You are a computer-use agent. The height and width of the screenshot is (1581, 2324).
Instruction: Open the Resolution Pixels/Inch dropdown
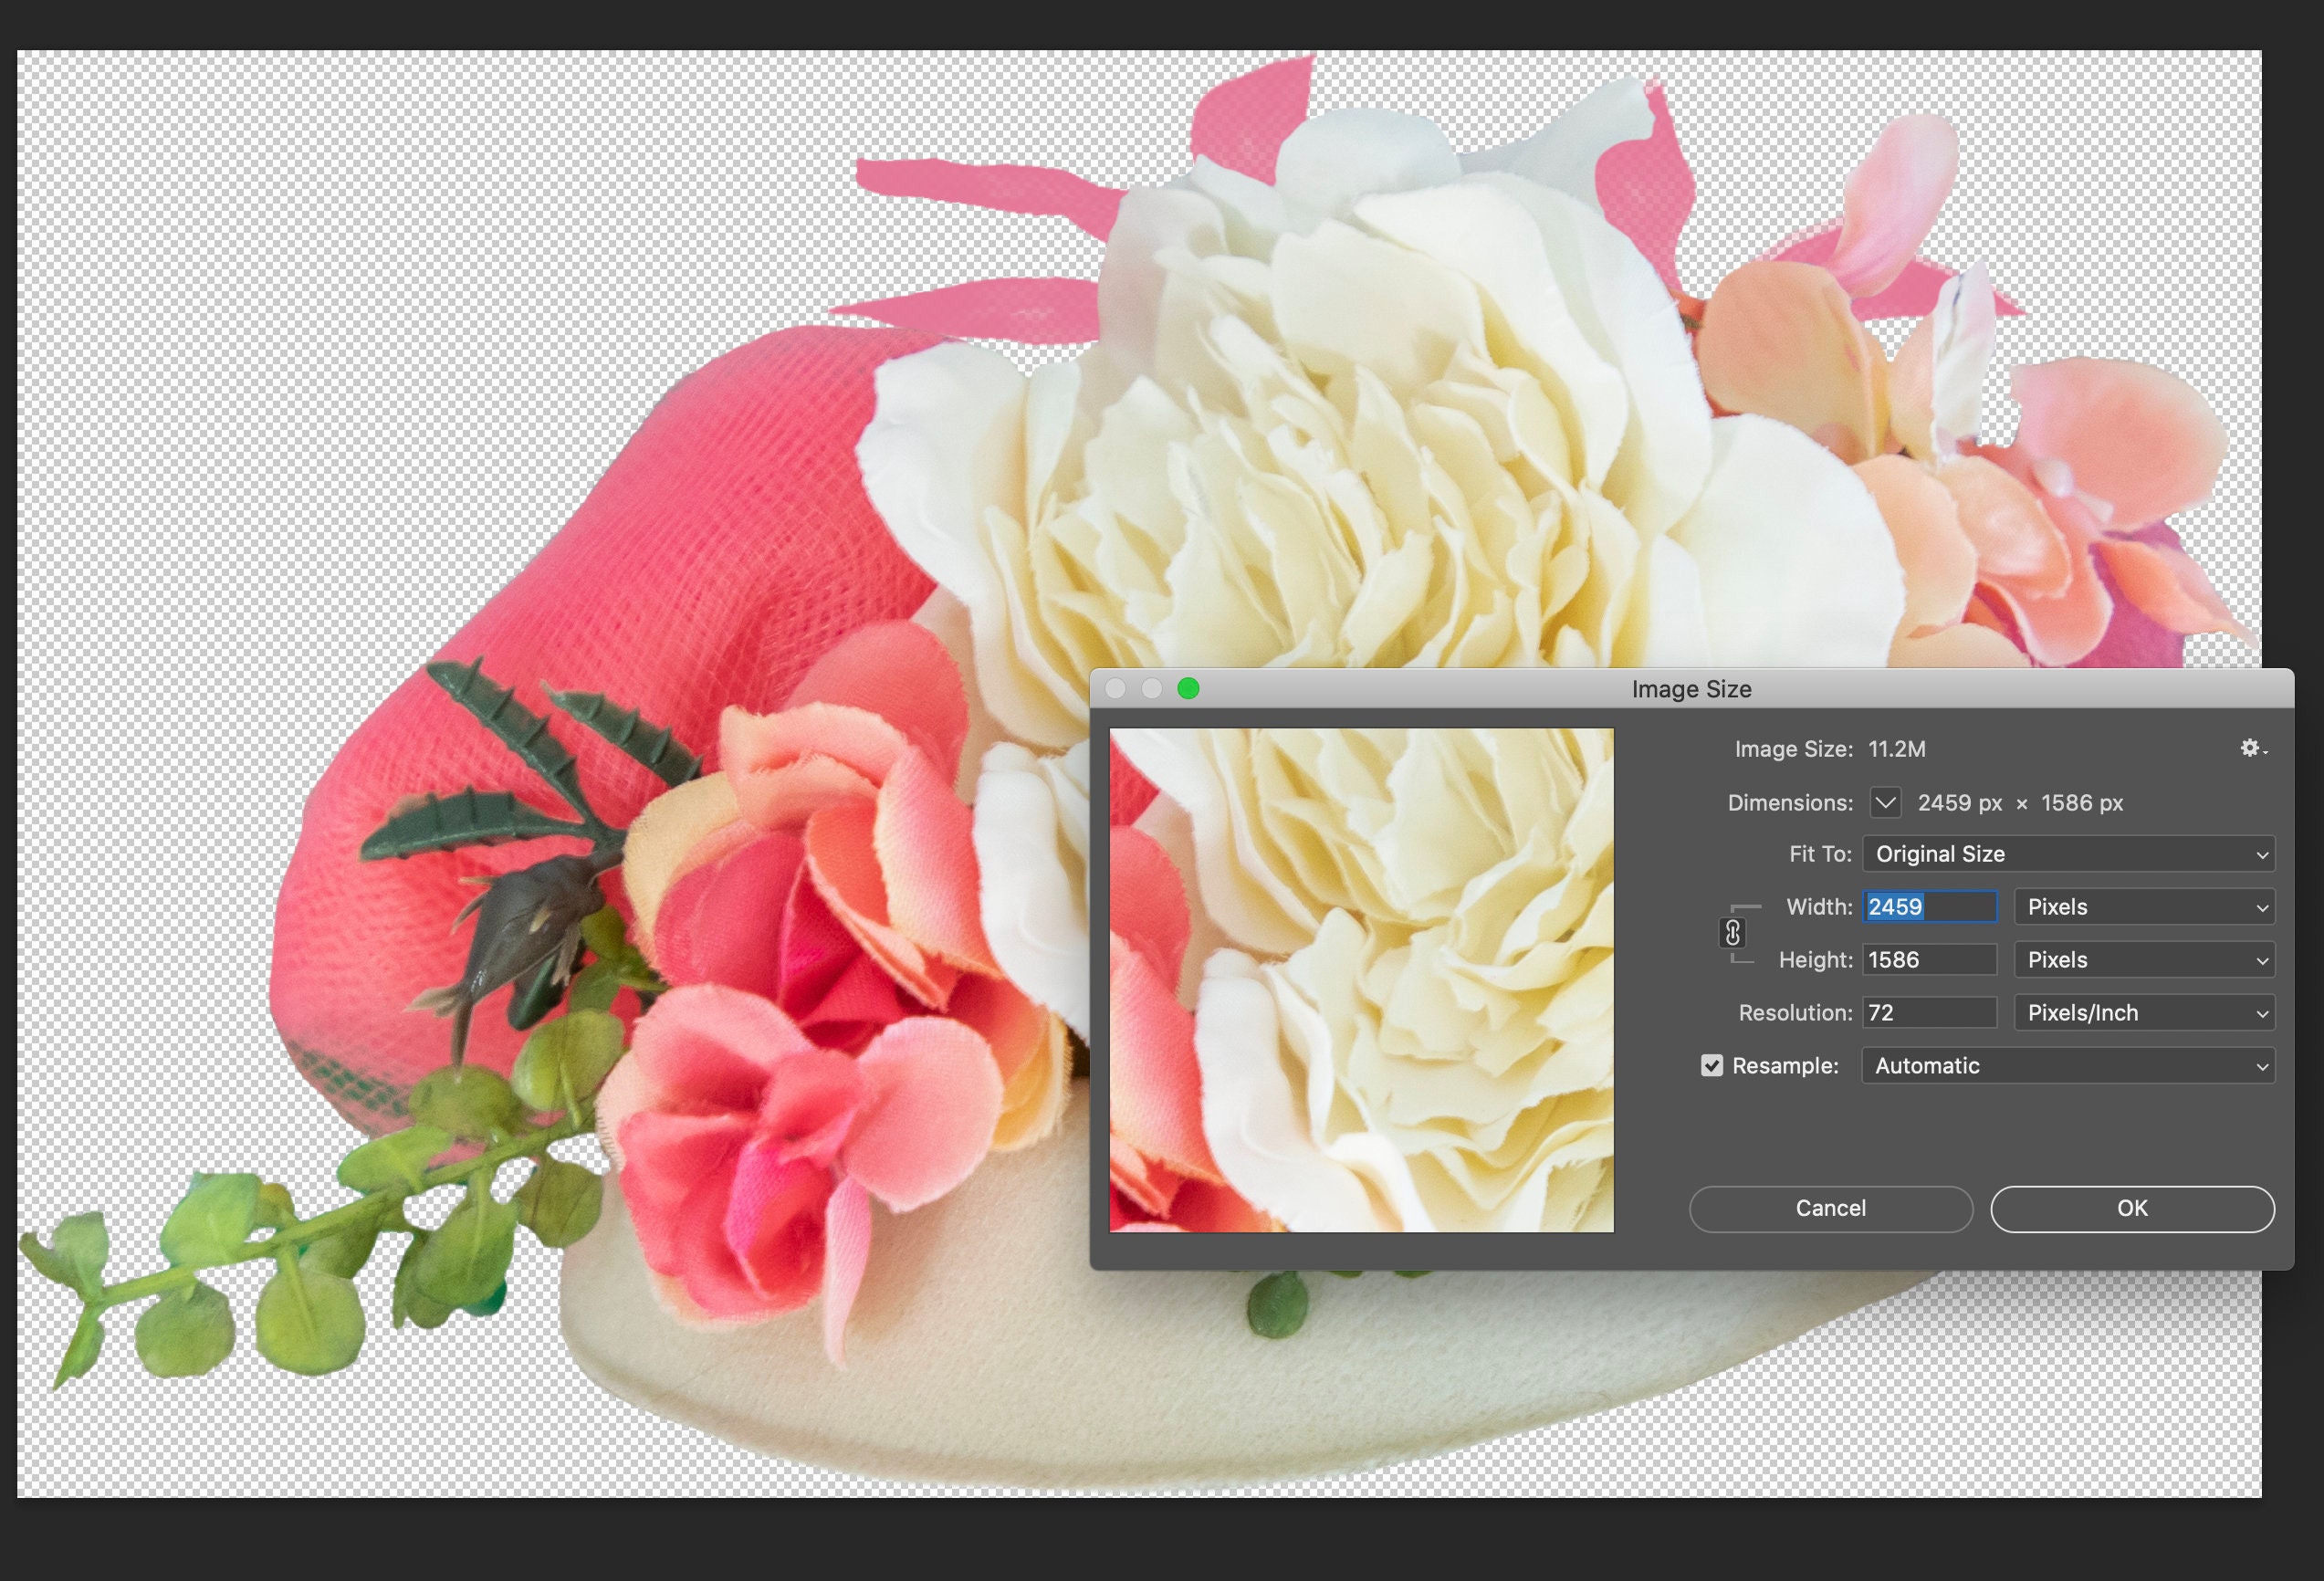pyautogui.click(x=2144, y=1013)
